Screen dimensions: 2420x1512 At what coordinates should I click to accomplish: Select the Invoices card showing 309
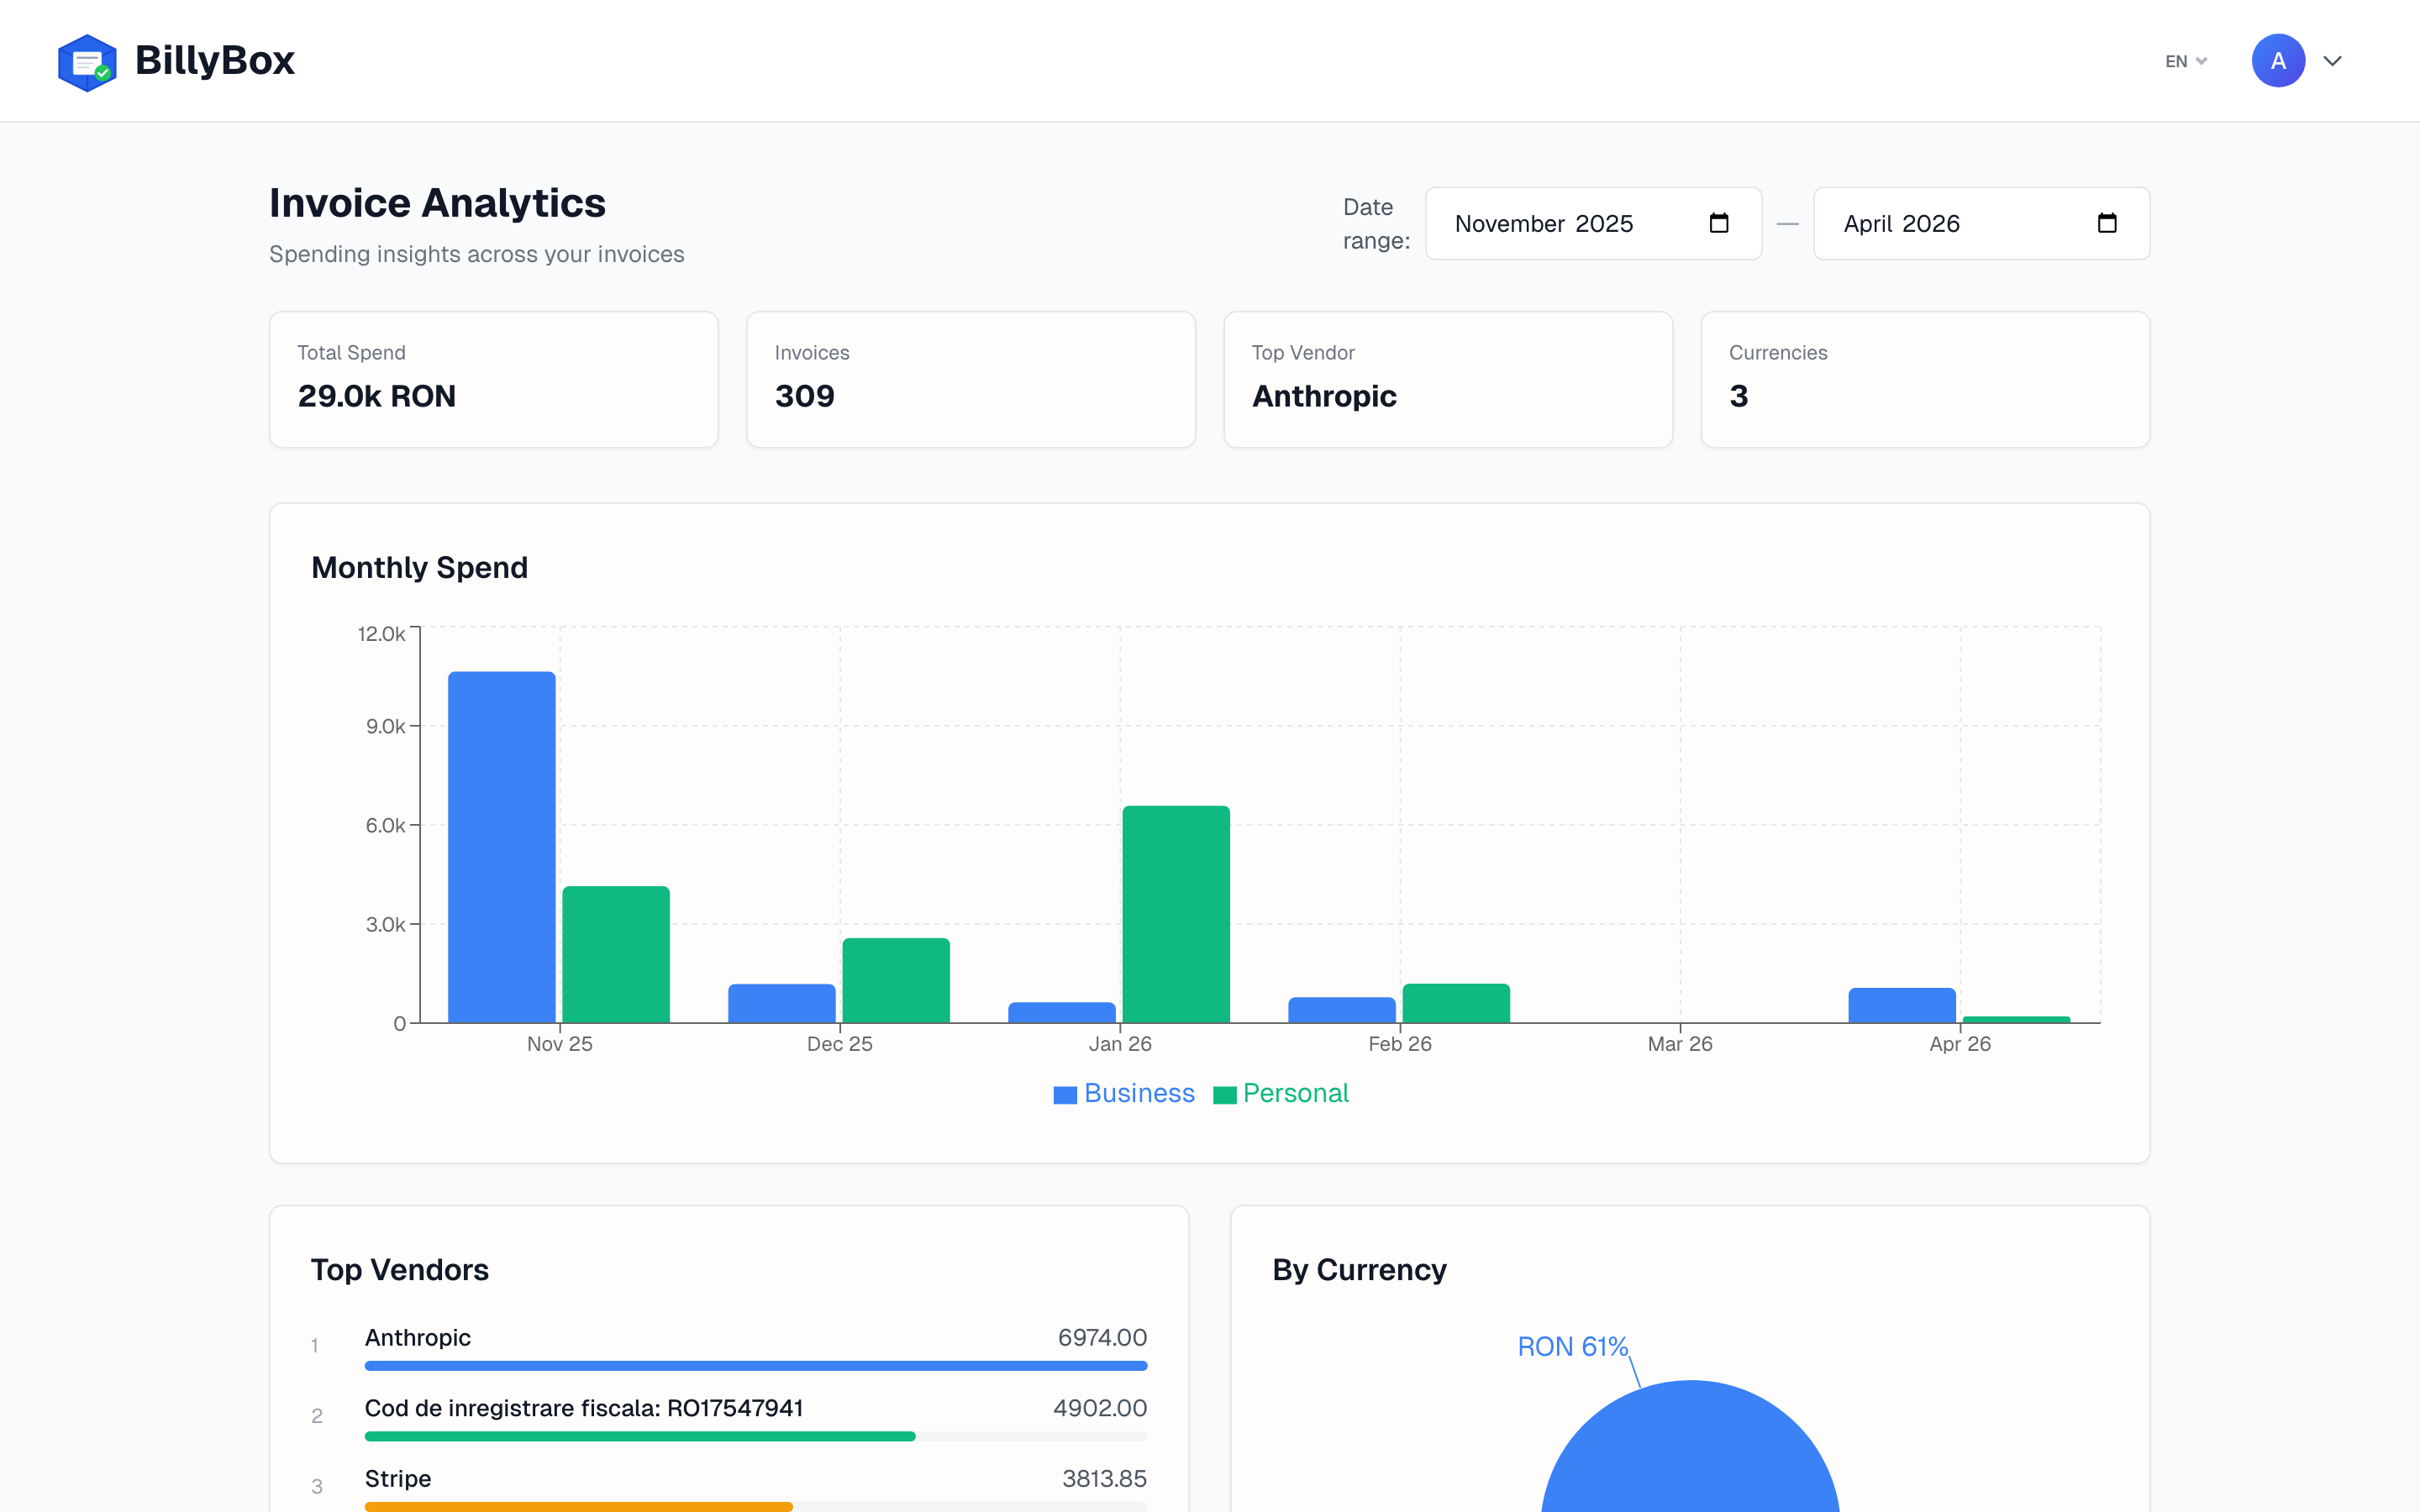(x=970, y=379)
